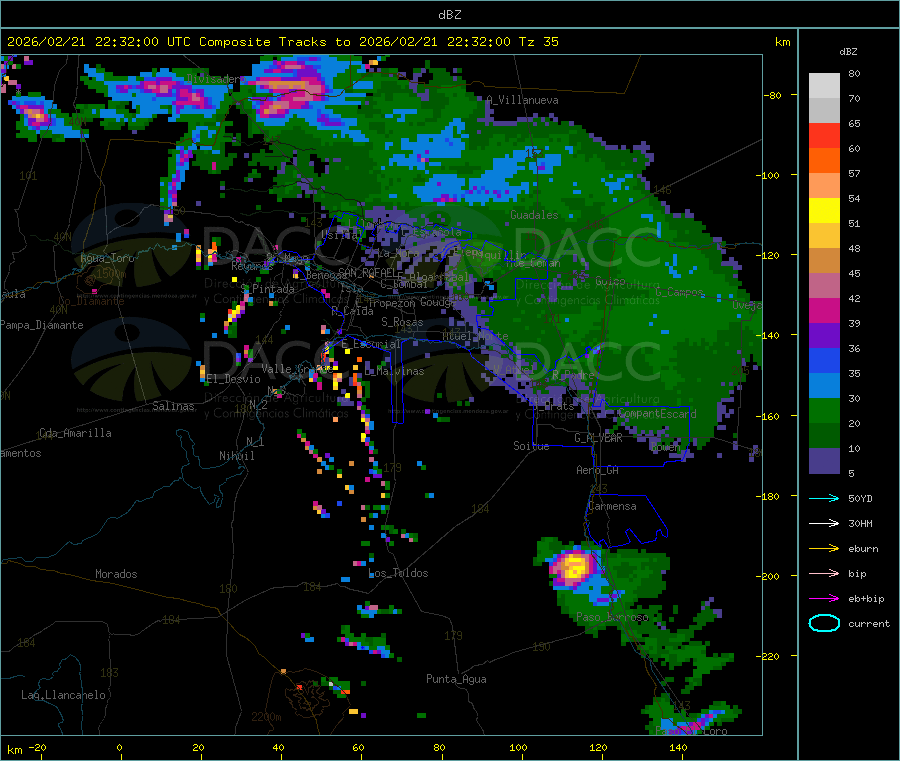Click the 'km' unit label at bottom left

(14, 750)
